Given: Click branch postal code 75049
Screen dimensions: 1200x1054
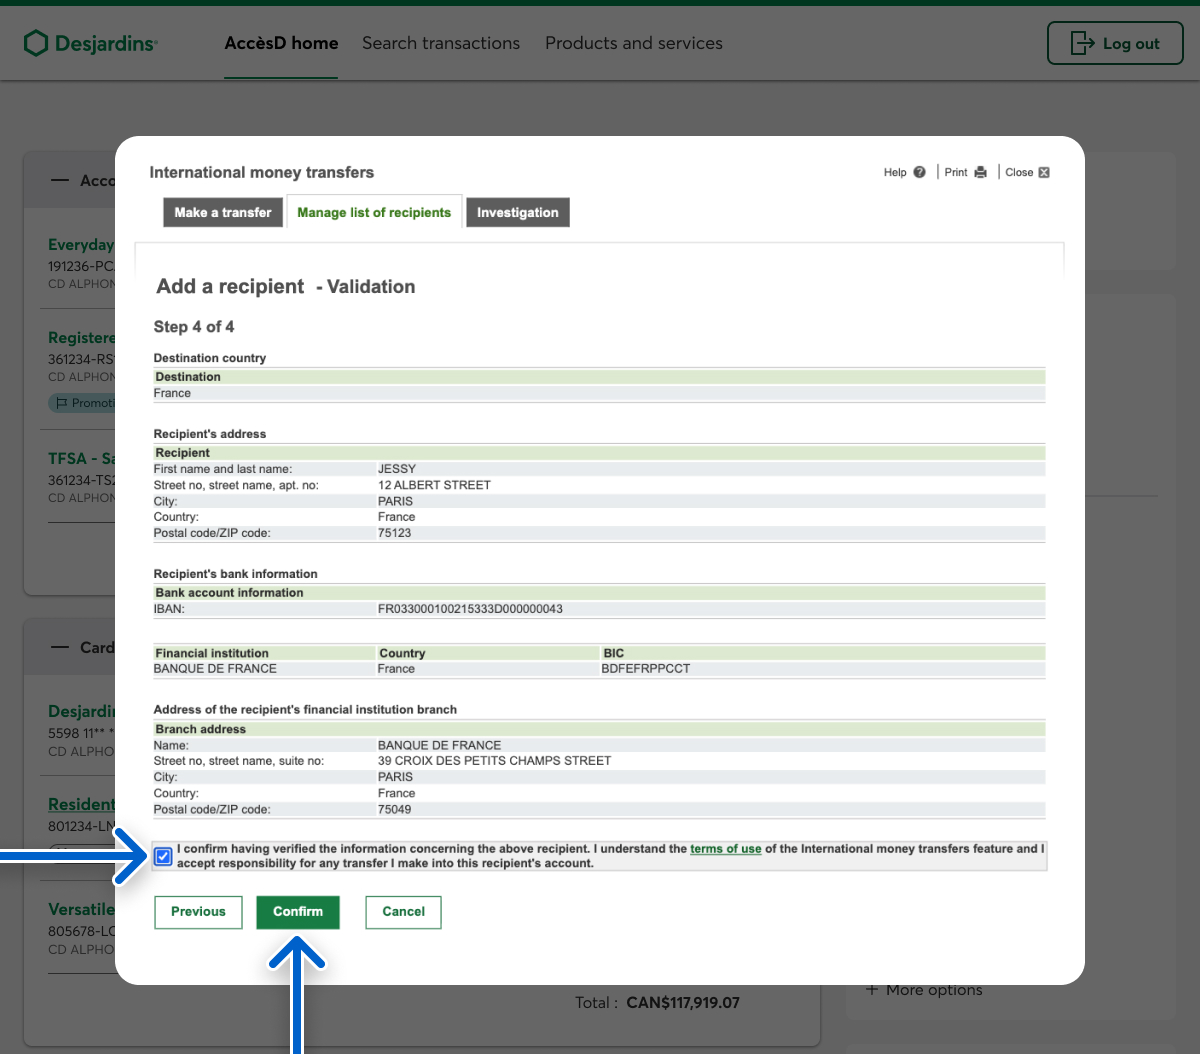Looking at the screenshot, I should pyautogui.click(x=395, y=810).
